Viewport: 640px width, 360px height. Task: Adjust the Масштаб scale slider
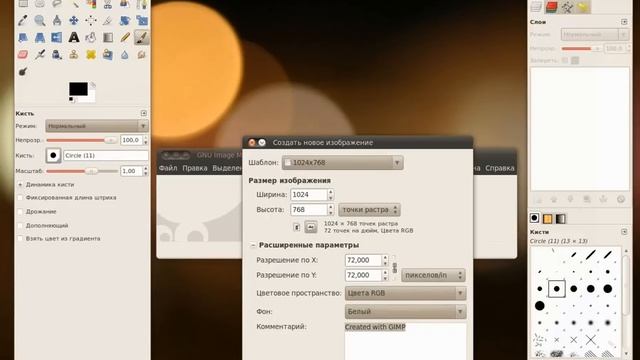(82, 171)
